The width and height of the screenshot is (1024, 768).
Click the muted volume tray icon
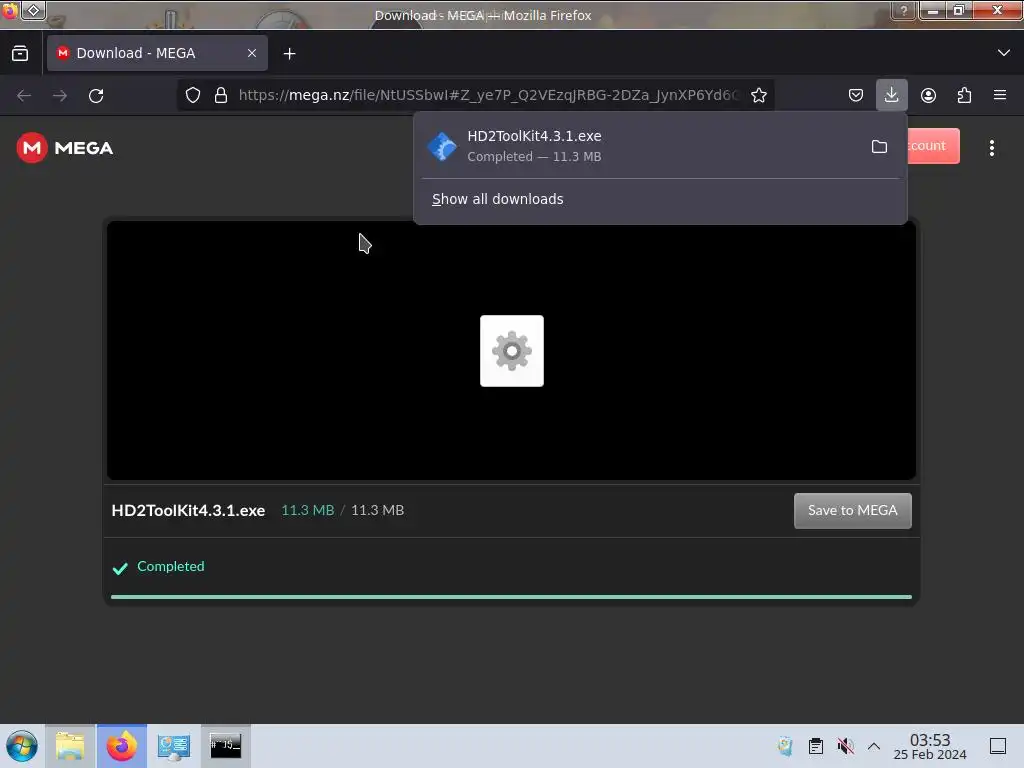click(x=845, y=746)
